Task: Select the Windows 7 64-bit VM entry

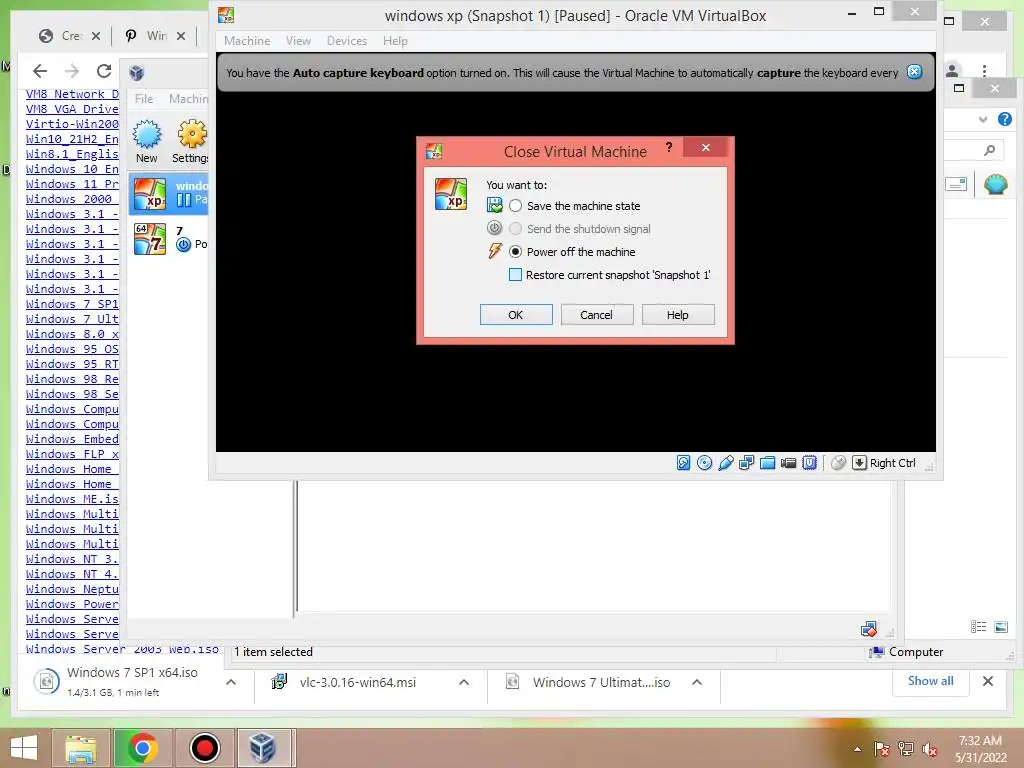Action: pyautogui.click(x=168, y=239)
